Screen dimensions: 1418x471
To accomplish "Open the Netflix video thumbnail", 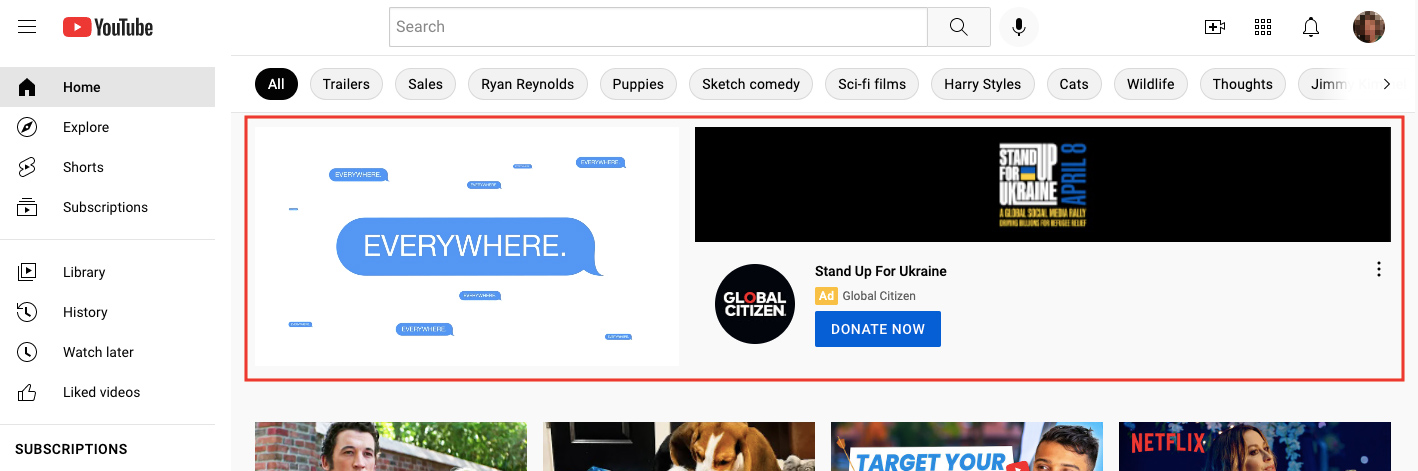I will [x=1255, y=446].
